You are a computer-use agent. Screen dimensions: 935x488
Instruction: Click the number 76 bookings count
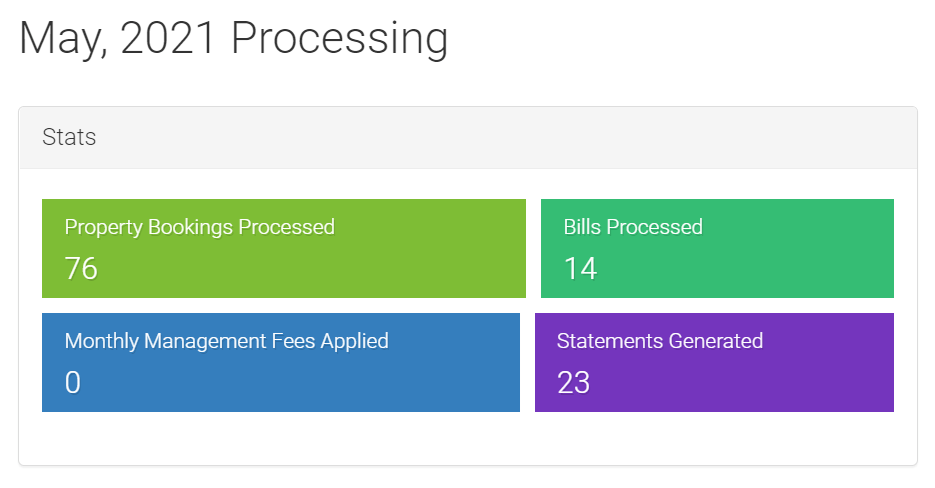(x=81, y=268)
